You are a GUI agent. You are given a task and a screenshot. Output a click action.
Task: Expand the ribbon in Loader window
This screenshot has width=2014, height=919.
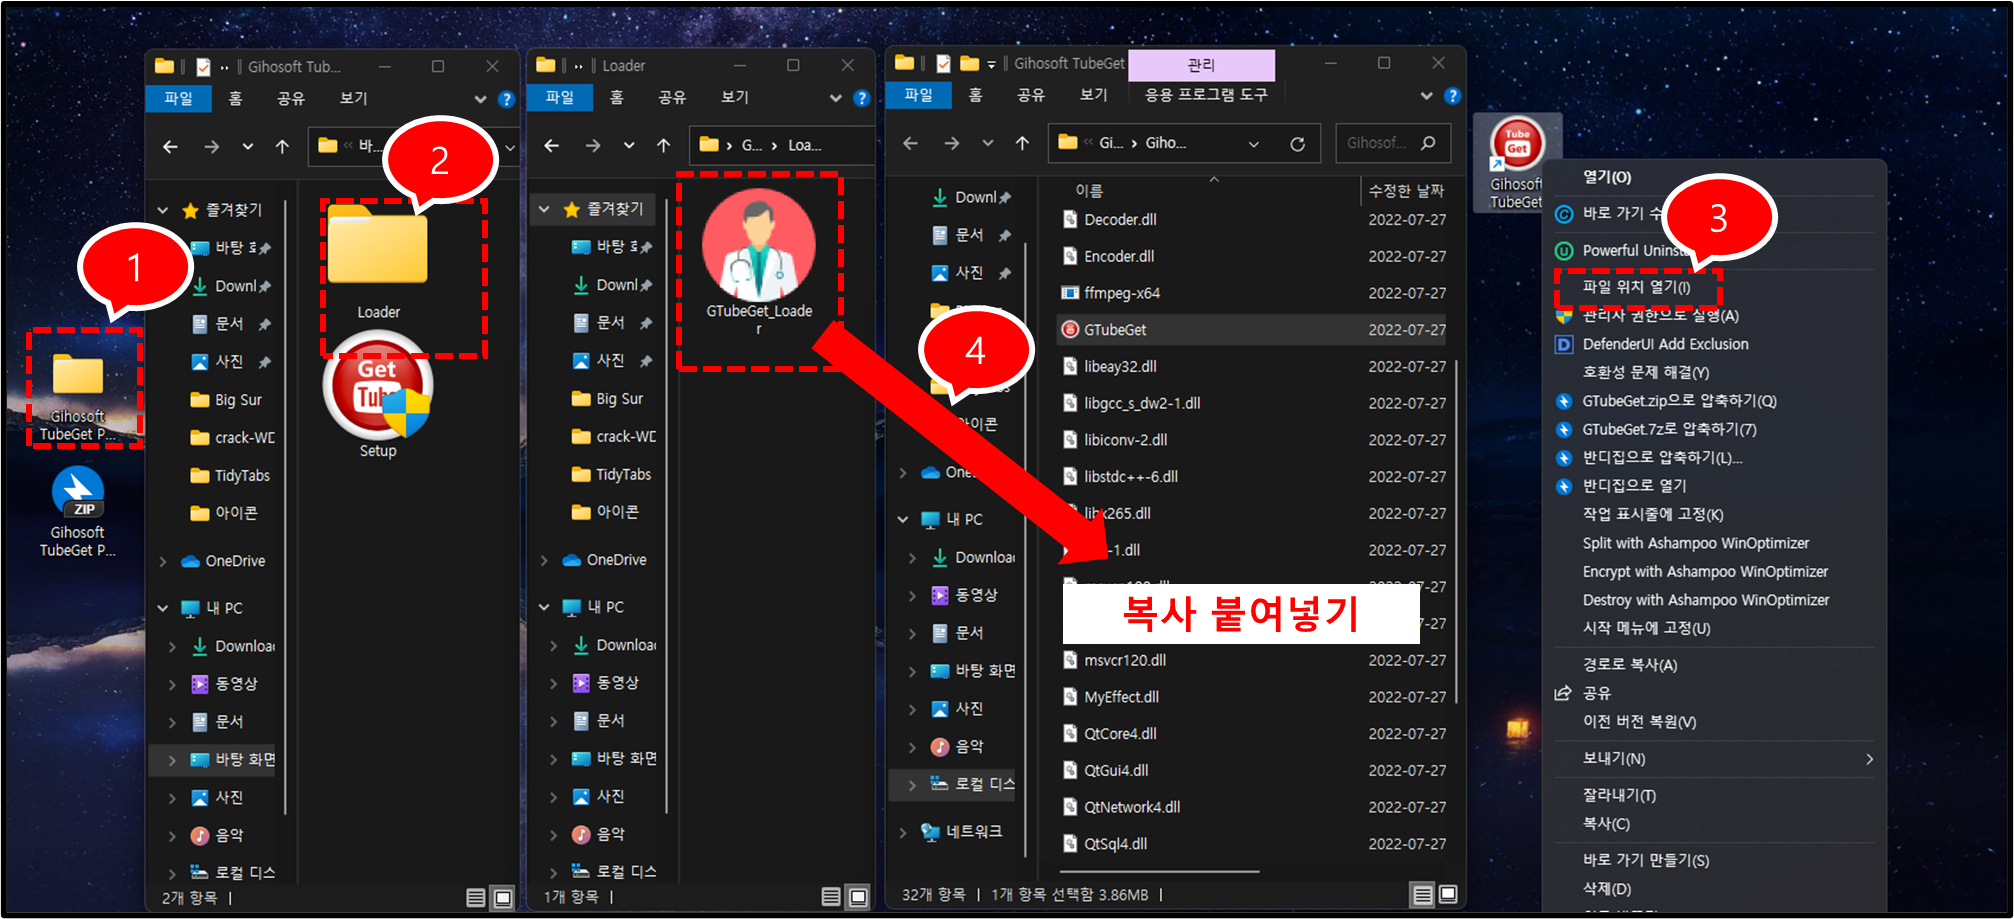click(x=836, y=98)
